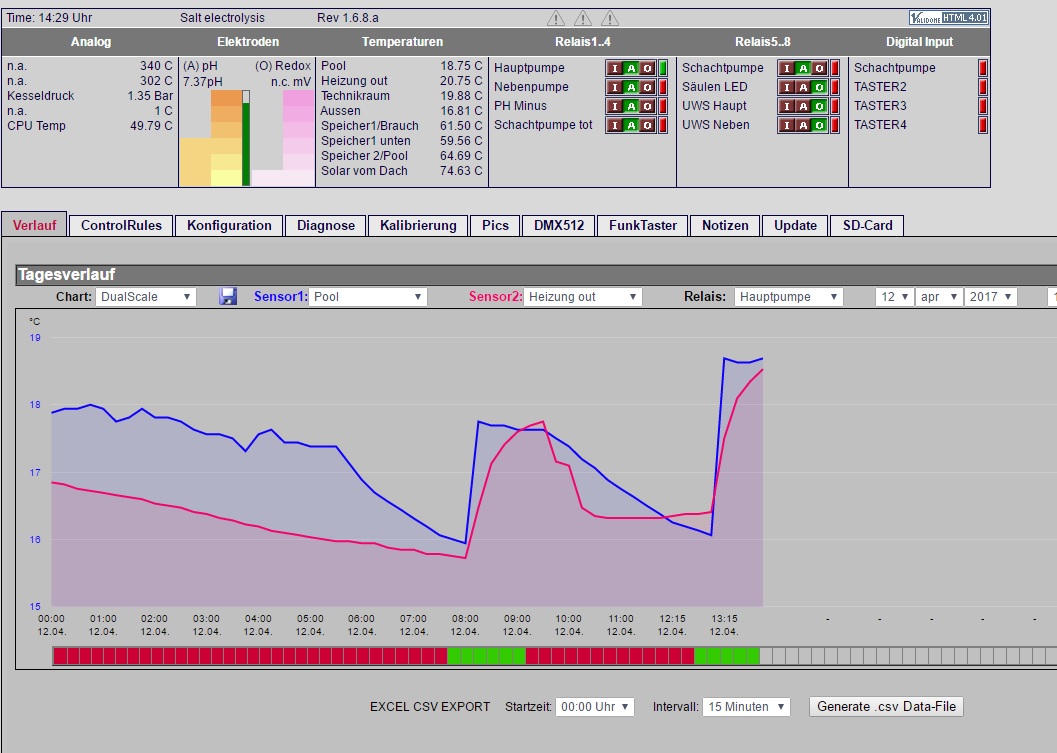Screen dimensions: 1057x753
Task: Click the TASTER3 red input indicator
Action: (x=983, y=105)
